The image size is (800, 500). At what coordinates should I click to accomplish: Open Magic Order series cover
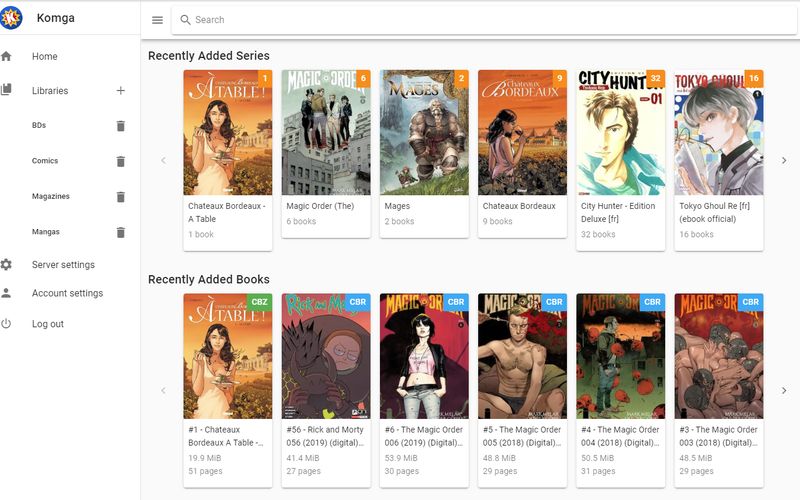(326, 132)
